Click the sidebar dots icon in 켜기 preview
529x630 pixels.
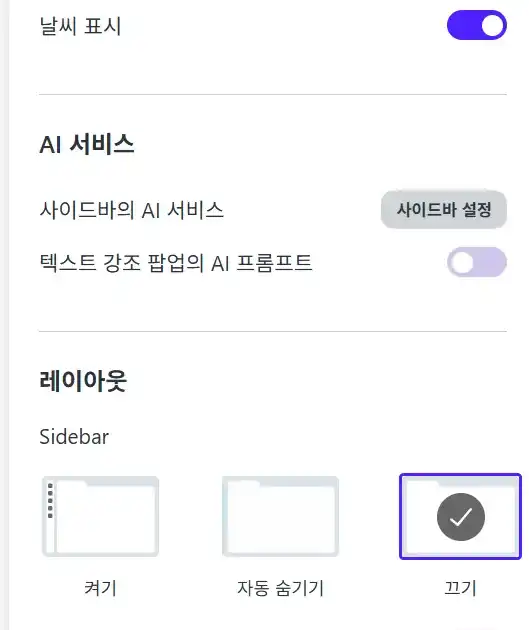(50, 501)
